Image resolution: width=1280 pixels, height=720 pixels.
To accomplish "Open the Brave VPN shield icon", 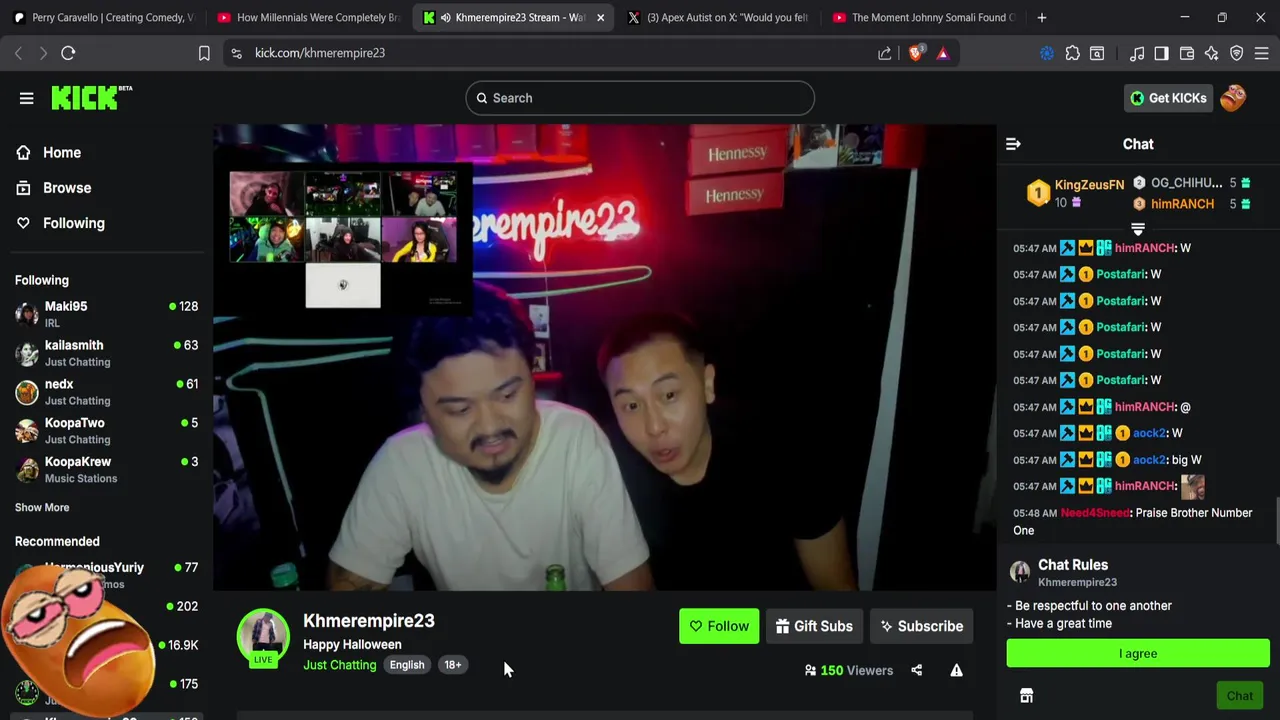I will 1236,53.
